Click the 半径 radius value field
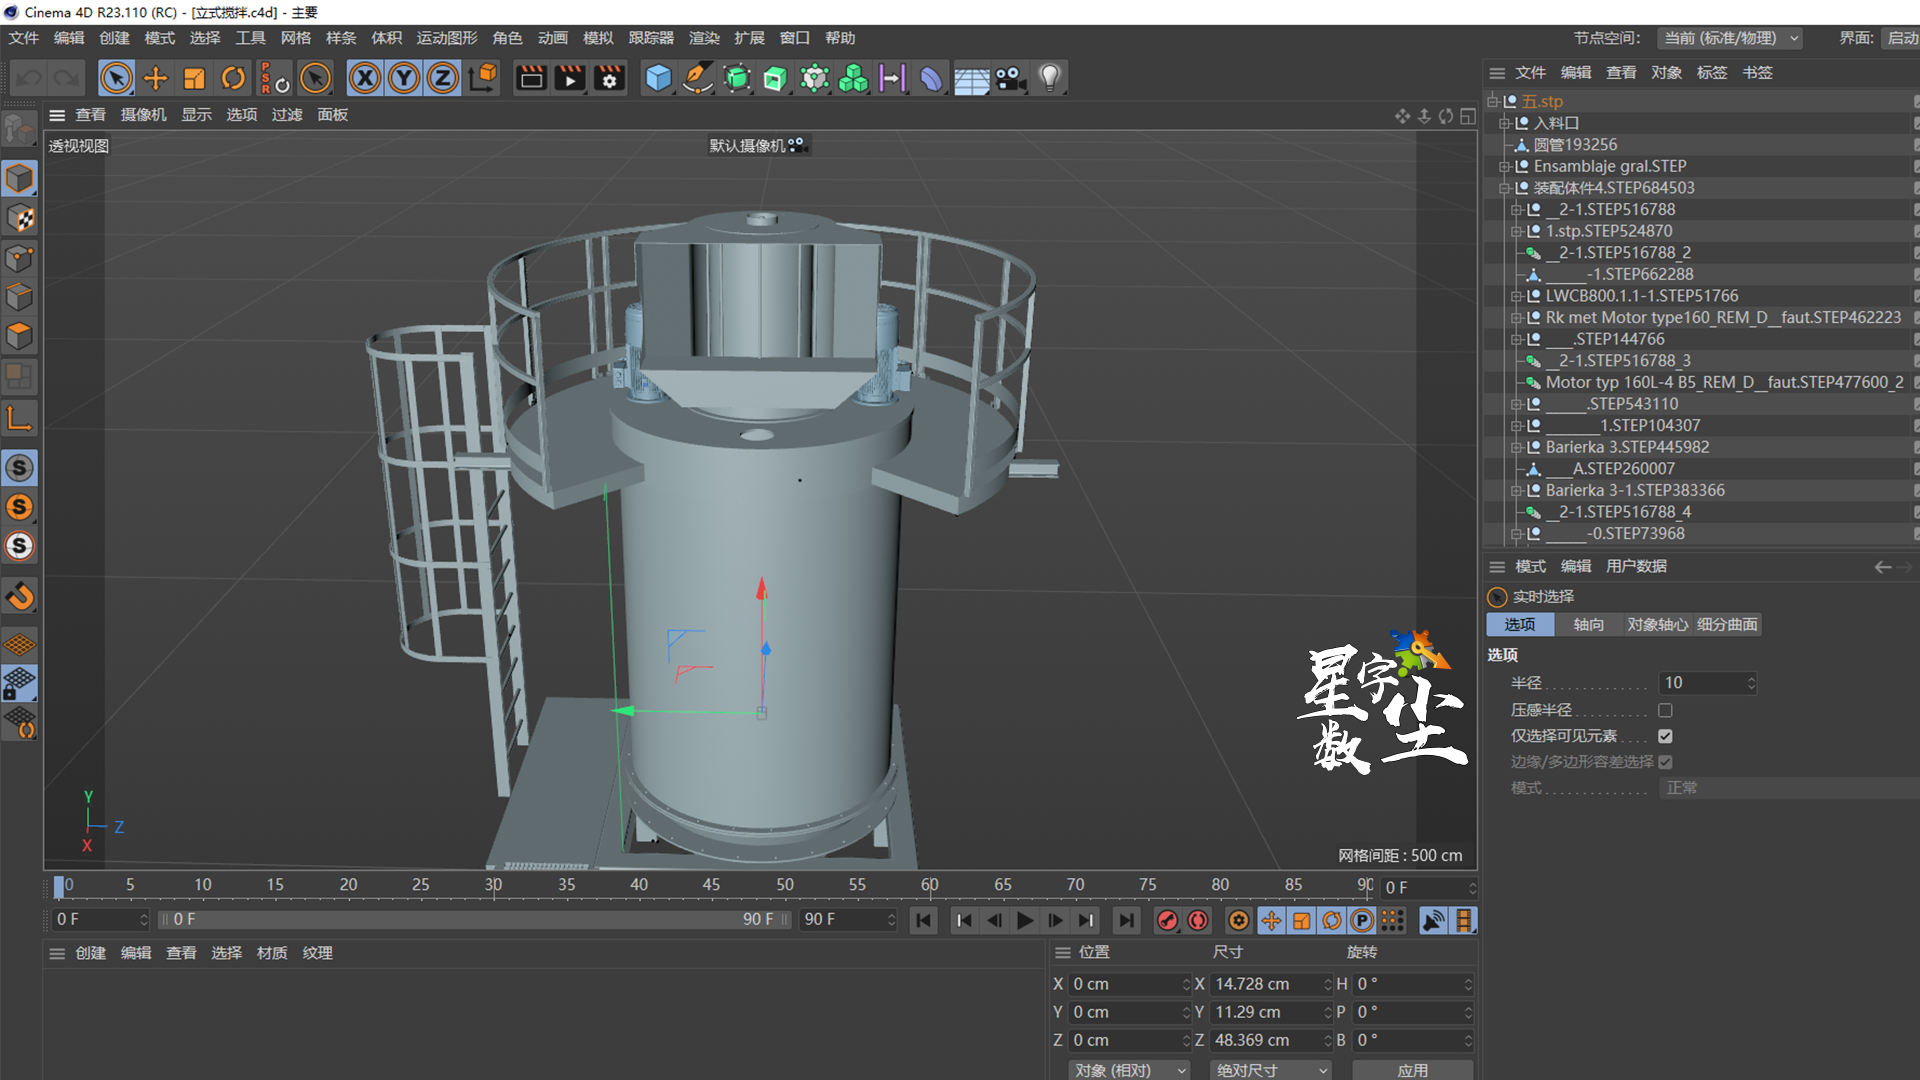 1707,683
